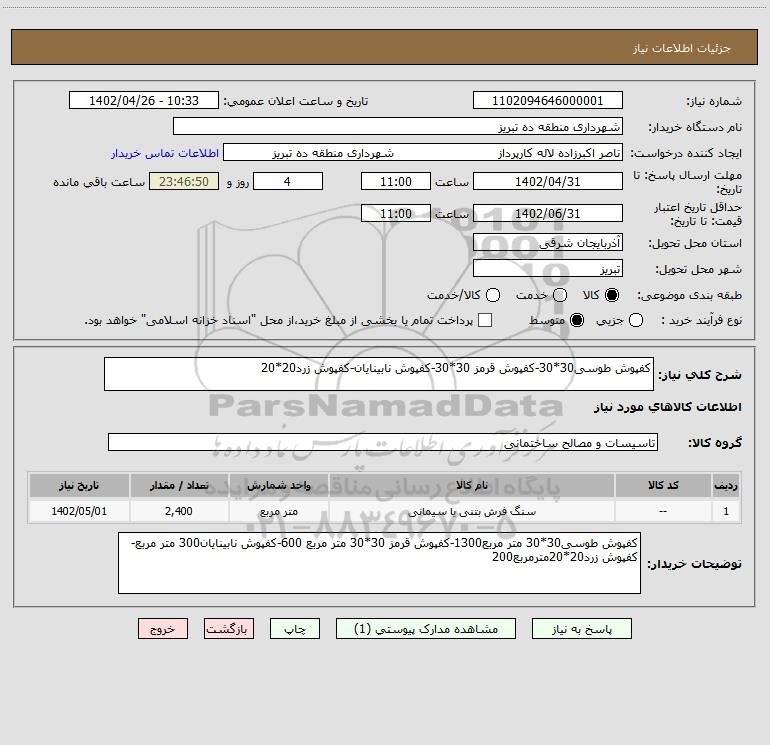Click the item name سنگ فرش بتنی یا سیمانی
The width and height of the screenshot is (770, 745).
click(x=471, y=511)
